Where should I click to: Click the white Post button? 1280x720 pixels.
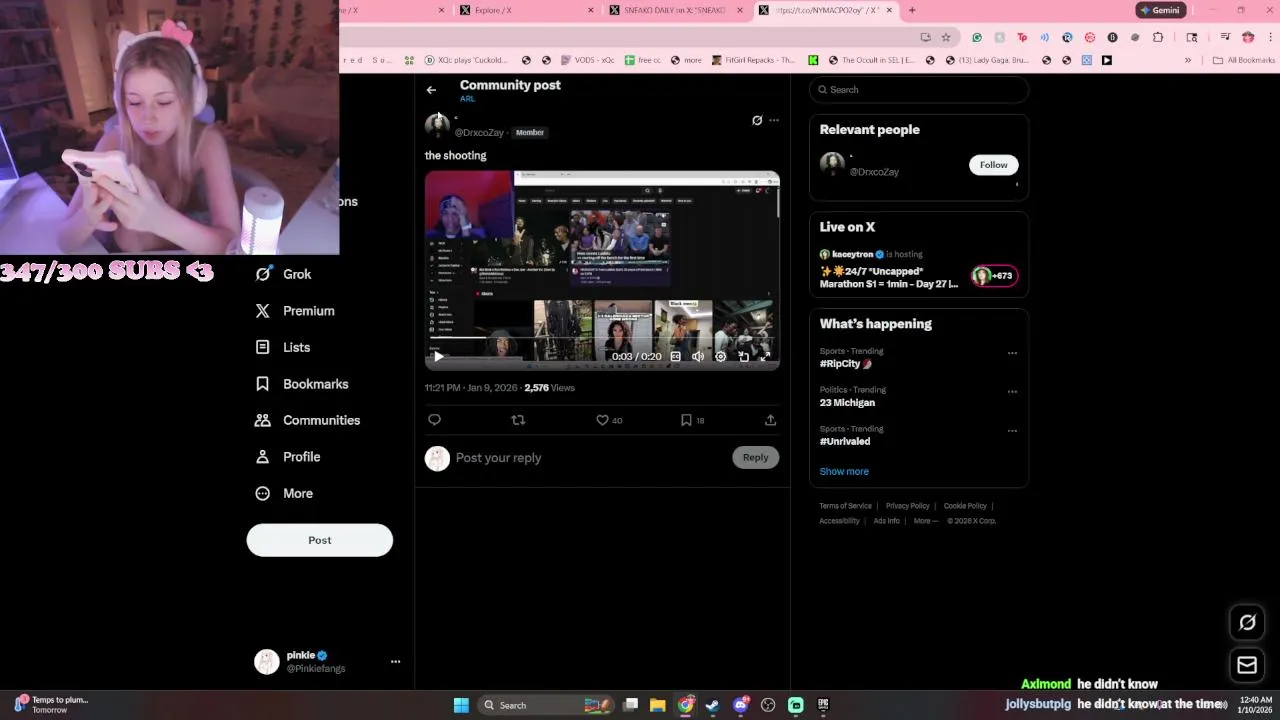click(x=320, y=540)
